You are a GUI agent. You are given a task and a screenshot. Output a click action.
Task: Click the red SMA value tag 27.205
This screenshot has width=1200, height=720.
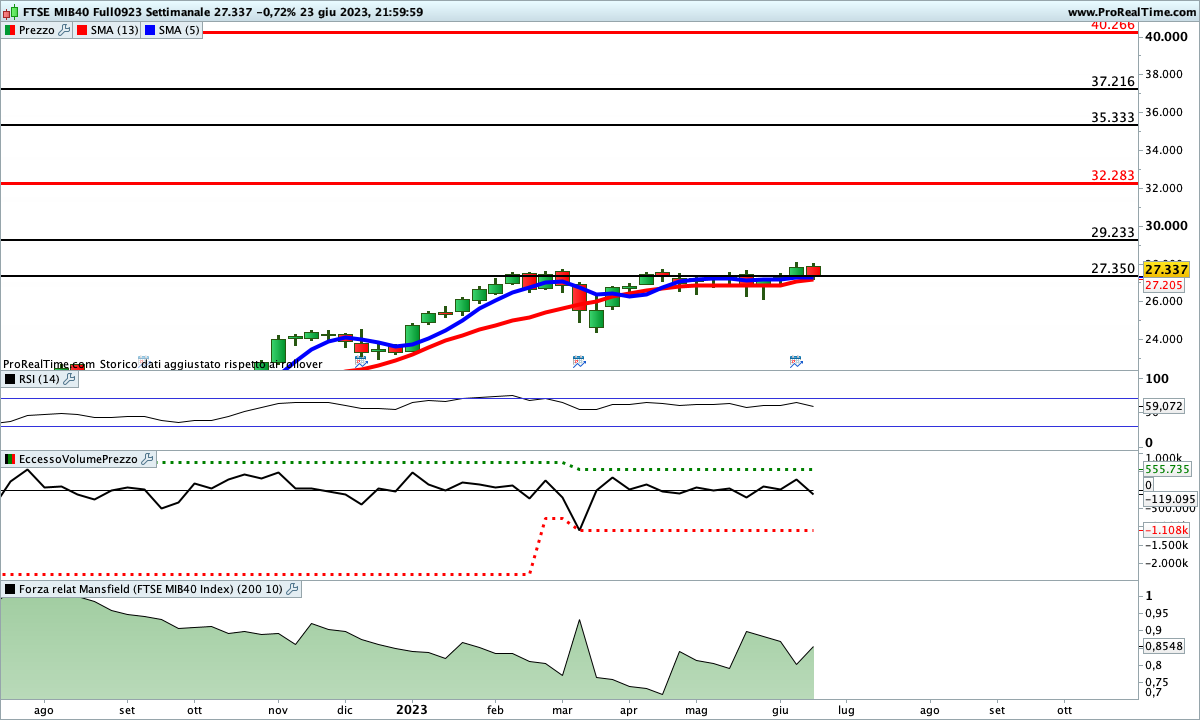pyautogui.click(x=1166, y=285)
